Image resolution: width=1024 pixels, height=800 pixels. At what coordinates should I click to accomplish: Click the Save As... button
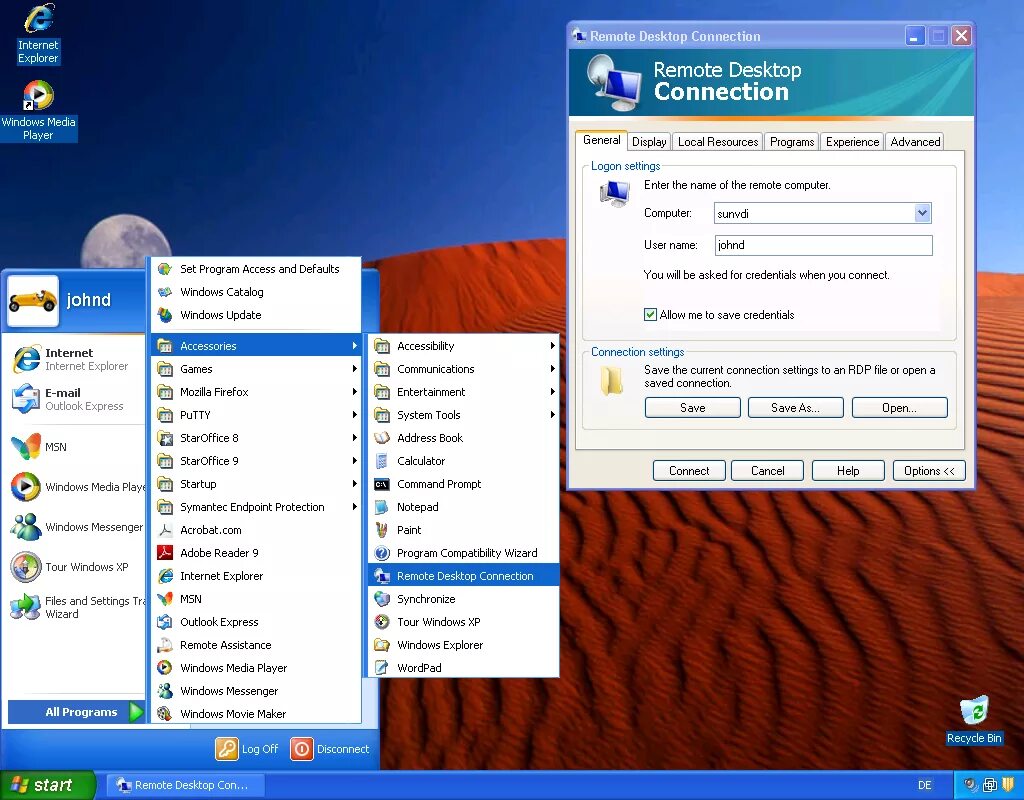(x=795, y=408)
